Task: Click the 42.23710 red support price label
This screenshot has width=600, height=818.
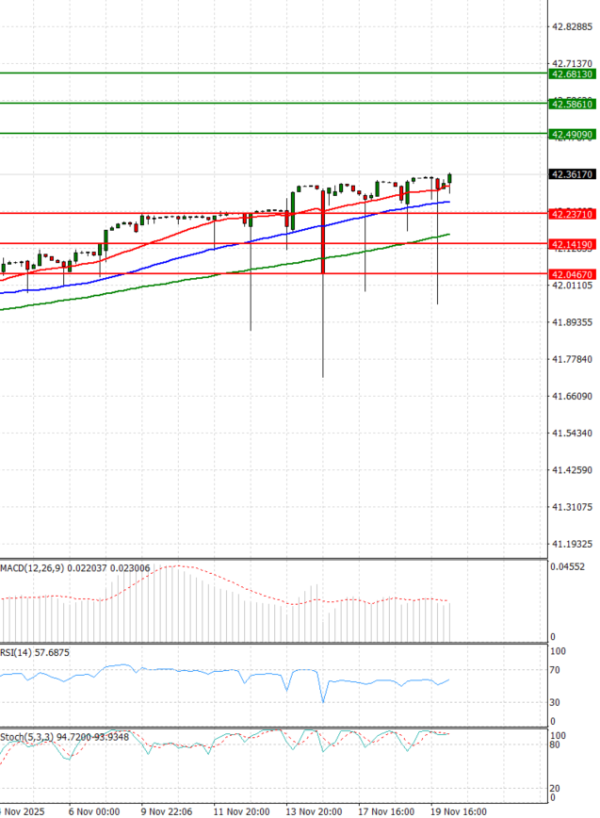Action: click(x=572, y=214)
